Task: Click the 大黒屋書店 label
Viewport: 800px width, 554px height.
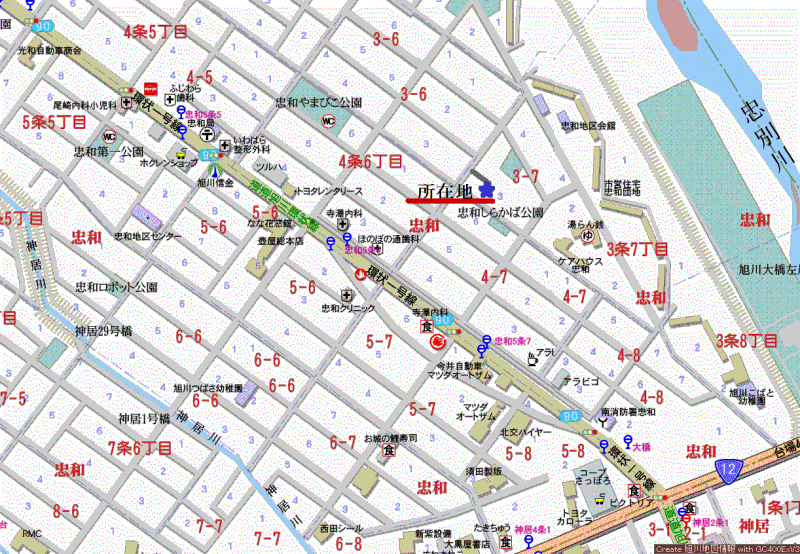Action: (x=467, y=544)
